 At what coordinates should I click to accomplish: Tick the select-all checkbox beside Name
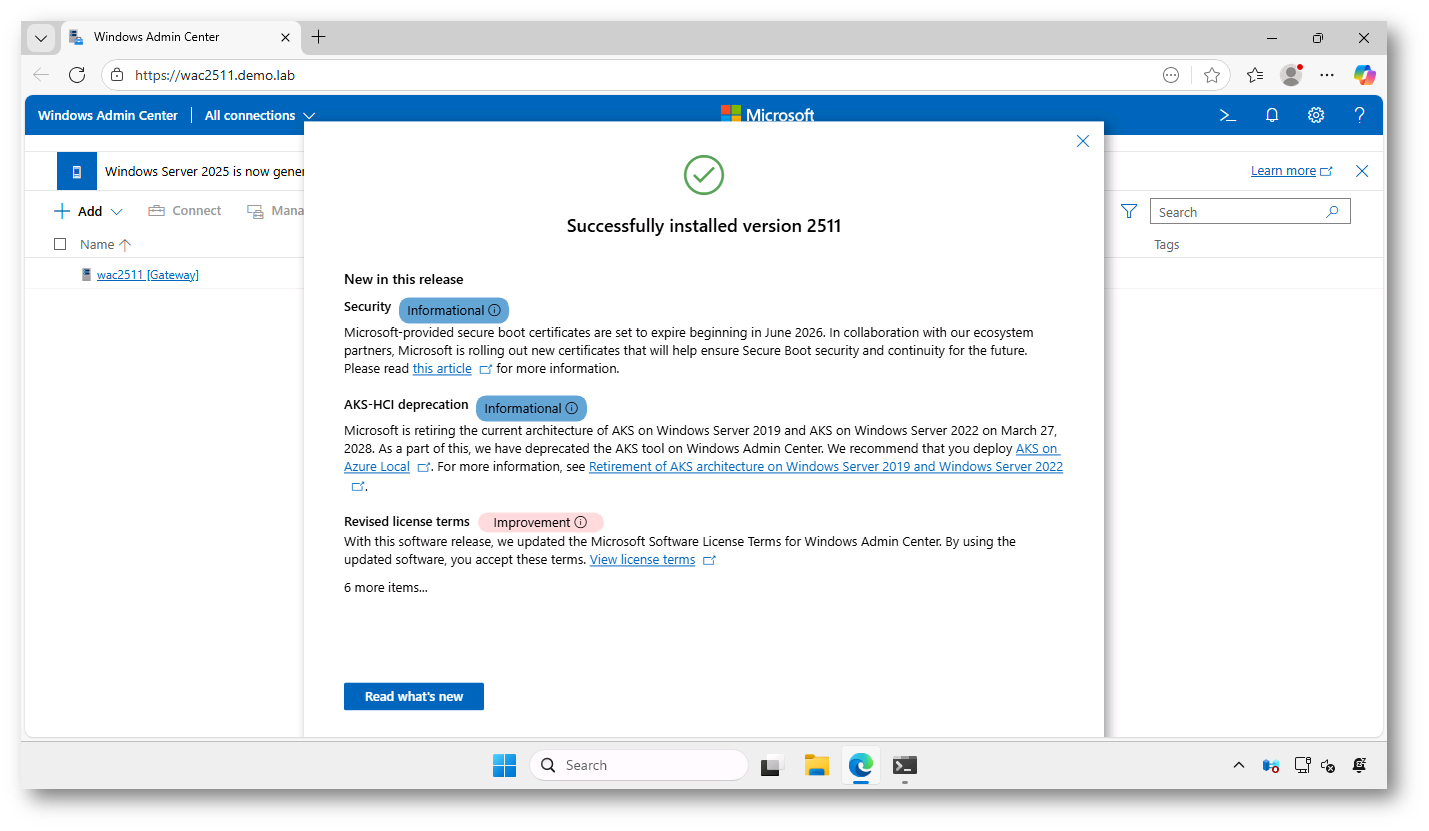click(x=60, y=244)
